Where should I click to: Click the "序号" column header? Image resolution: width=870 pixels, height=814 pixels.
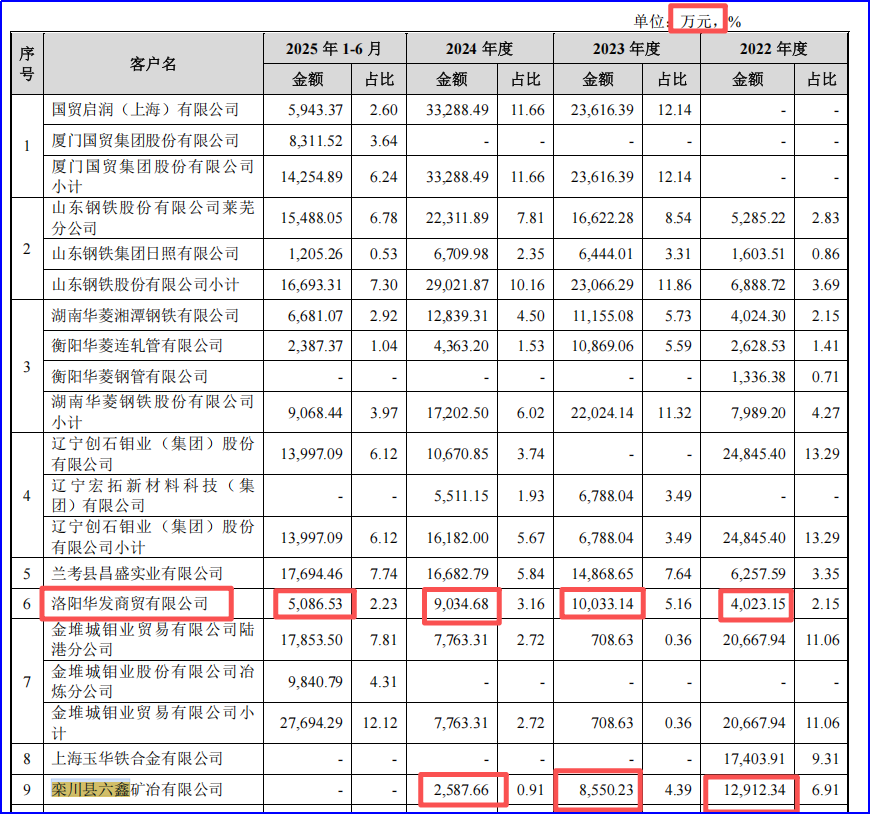pos(27,64)
